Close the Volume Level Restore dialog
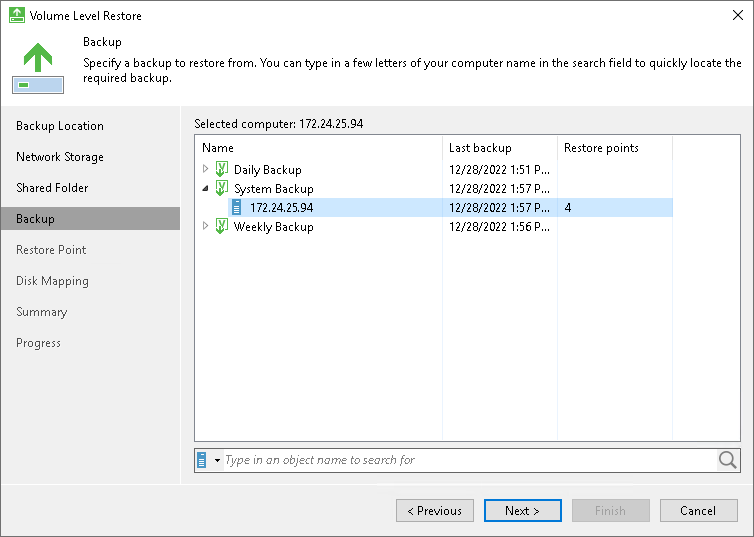The image size is (754, 537). (738, 15)
